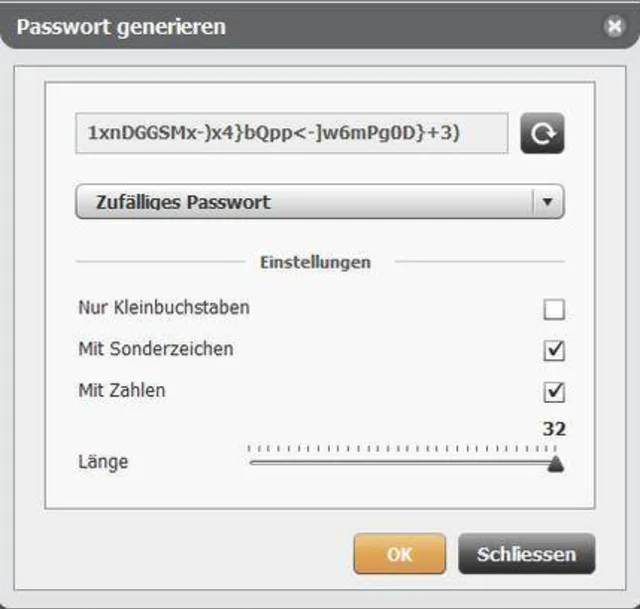This screenshot has height=609, width=640.
Task: Close the Passwort generieren dialog with X
Action: coord(614,27)
